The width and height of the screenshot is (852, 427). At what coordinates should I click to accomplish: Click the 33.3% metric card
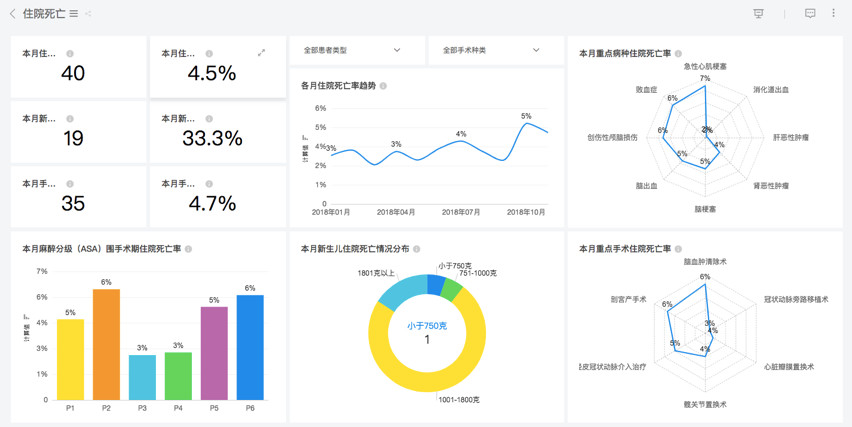click(x=218, y=132)
